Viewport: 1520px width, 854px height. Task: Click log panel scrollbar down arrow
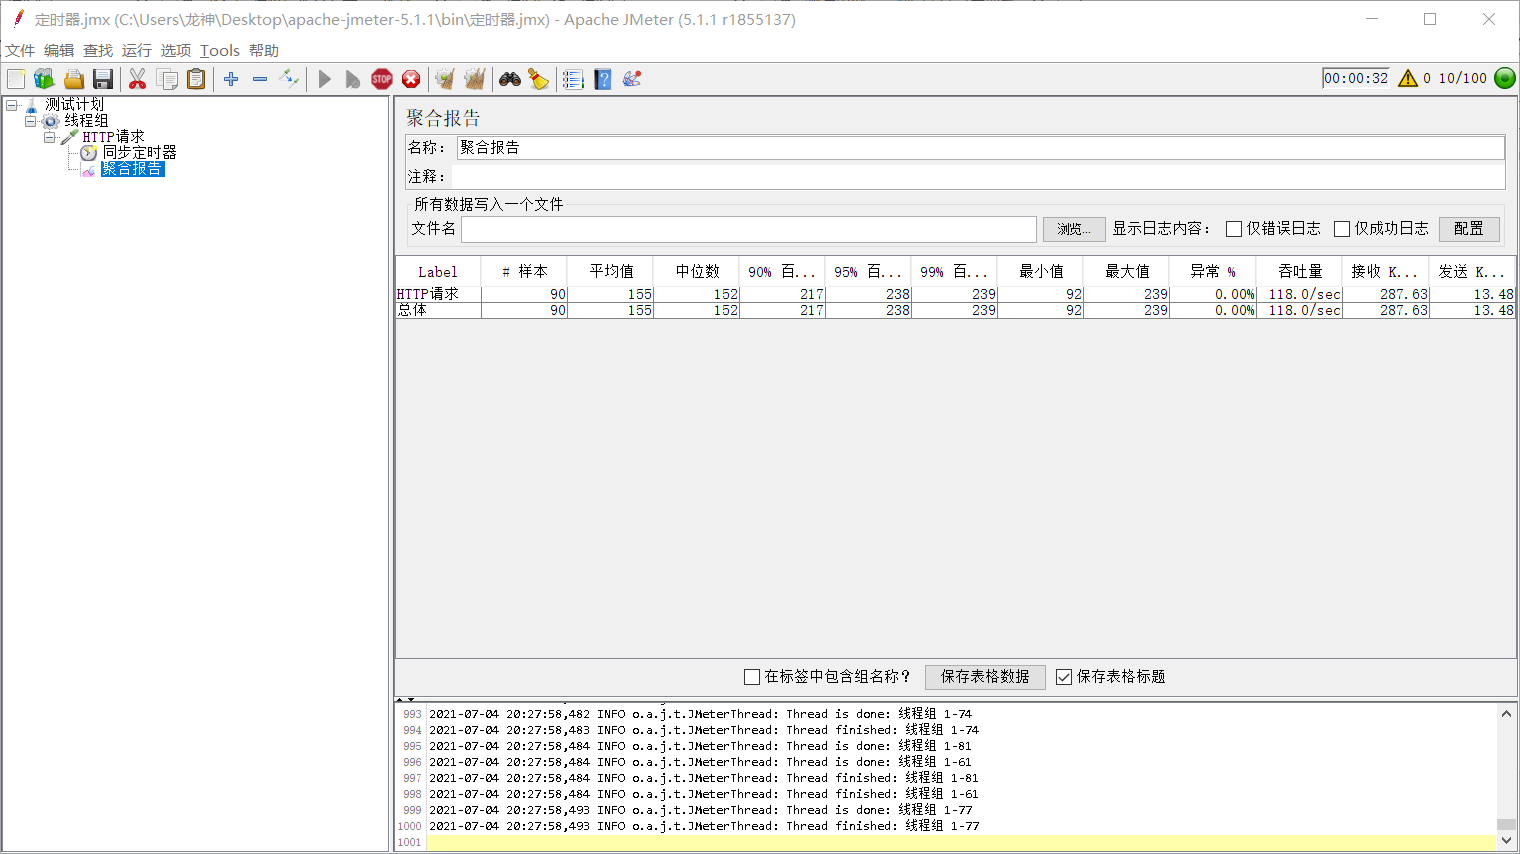pos(1506,841)
